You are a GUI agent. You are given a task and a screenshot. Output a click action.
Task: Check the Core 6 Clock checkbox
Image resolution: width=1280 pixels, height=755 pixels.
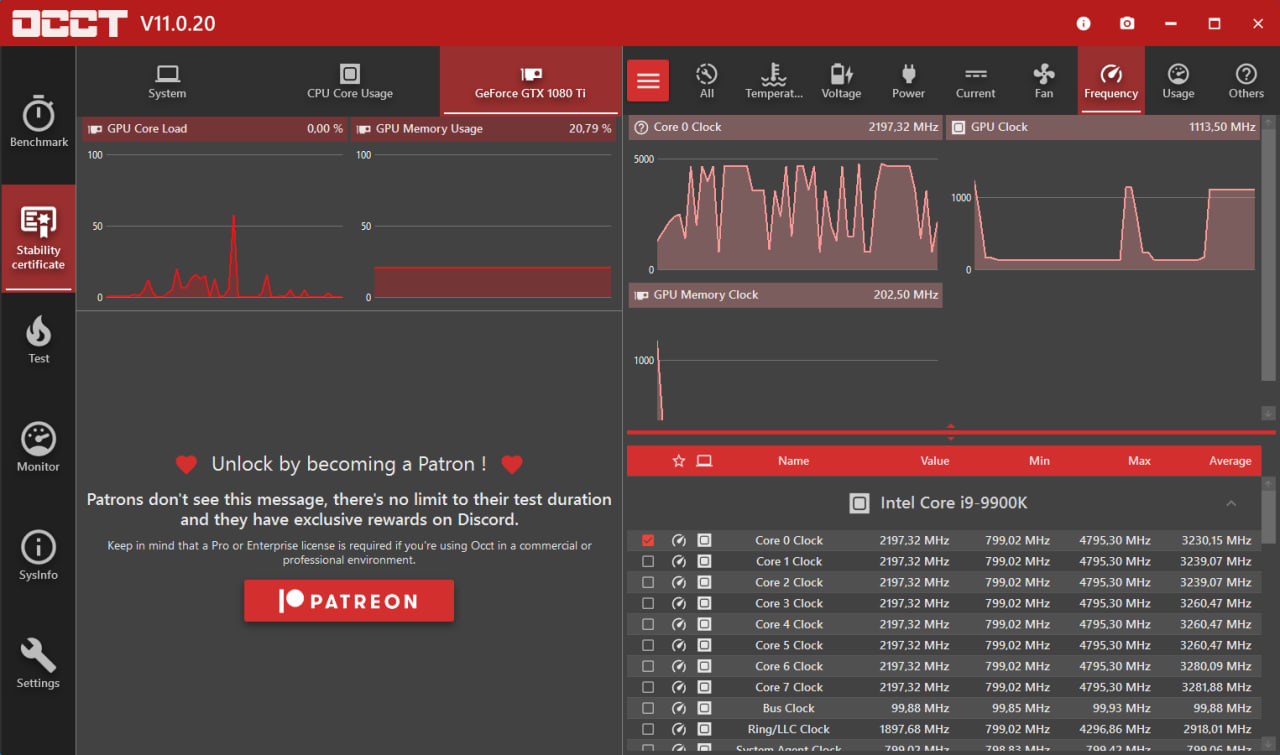648,666
